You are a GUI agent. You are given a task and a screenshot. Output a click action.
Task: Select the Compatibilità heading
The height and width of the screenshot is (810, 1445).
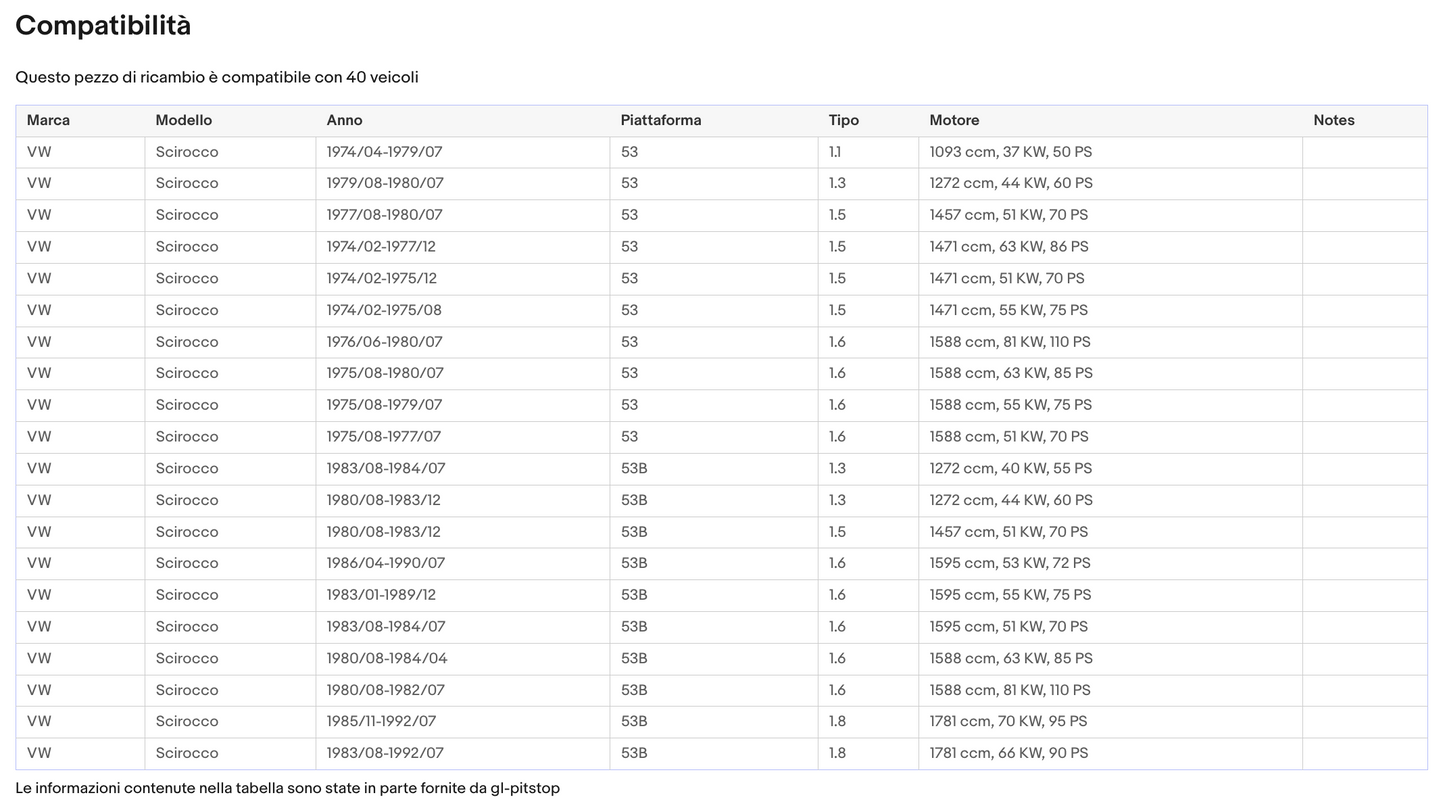103,26
